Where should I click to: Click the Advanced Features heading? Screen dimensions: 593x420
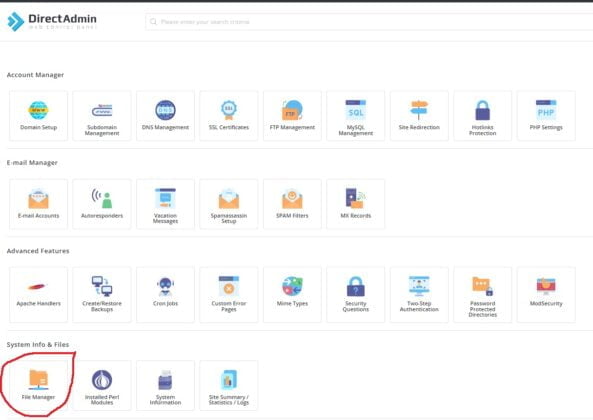38,251
